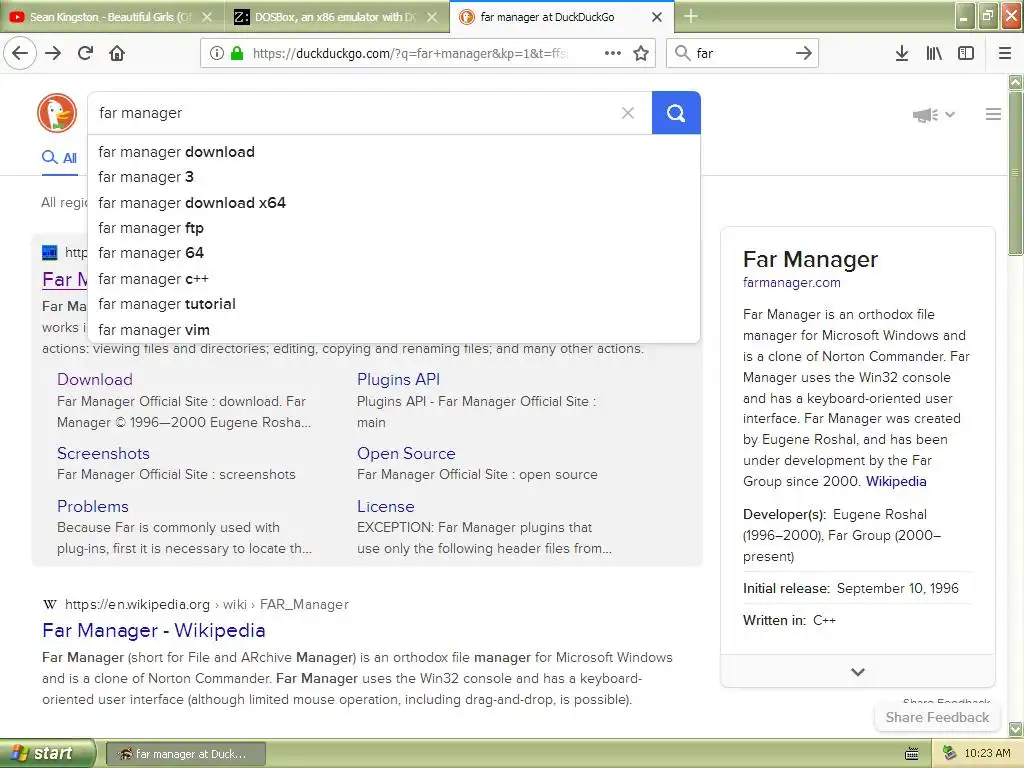
Task: Bookmark this page with the star
Action: [641, 53]
